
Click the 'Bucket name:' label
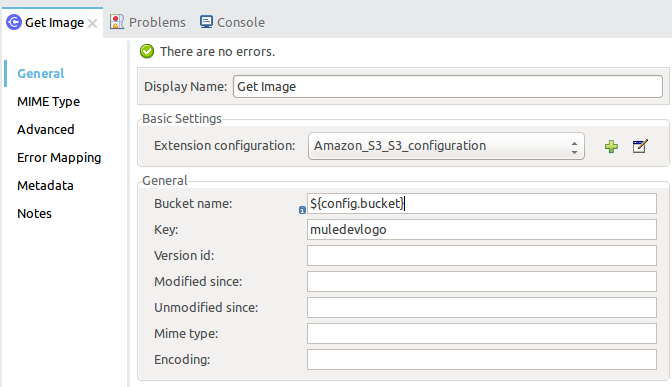193,204
